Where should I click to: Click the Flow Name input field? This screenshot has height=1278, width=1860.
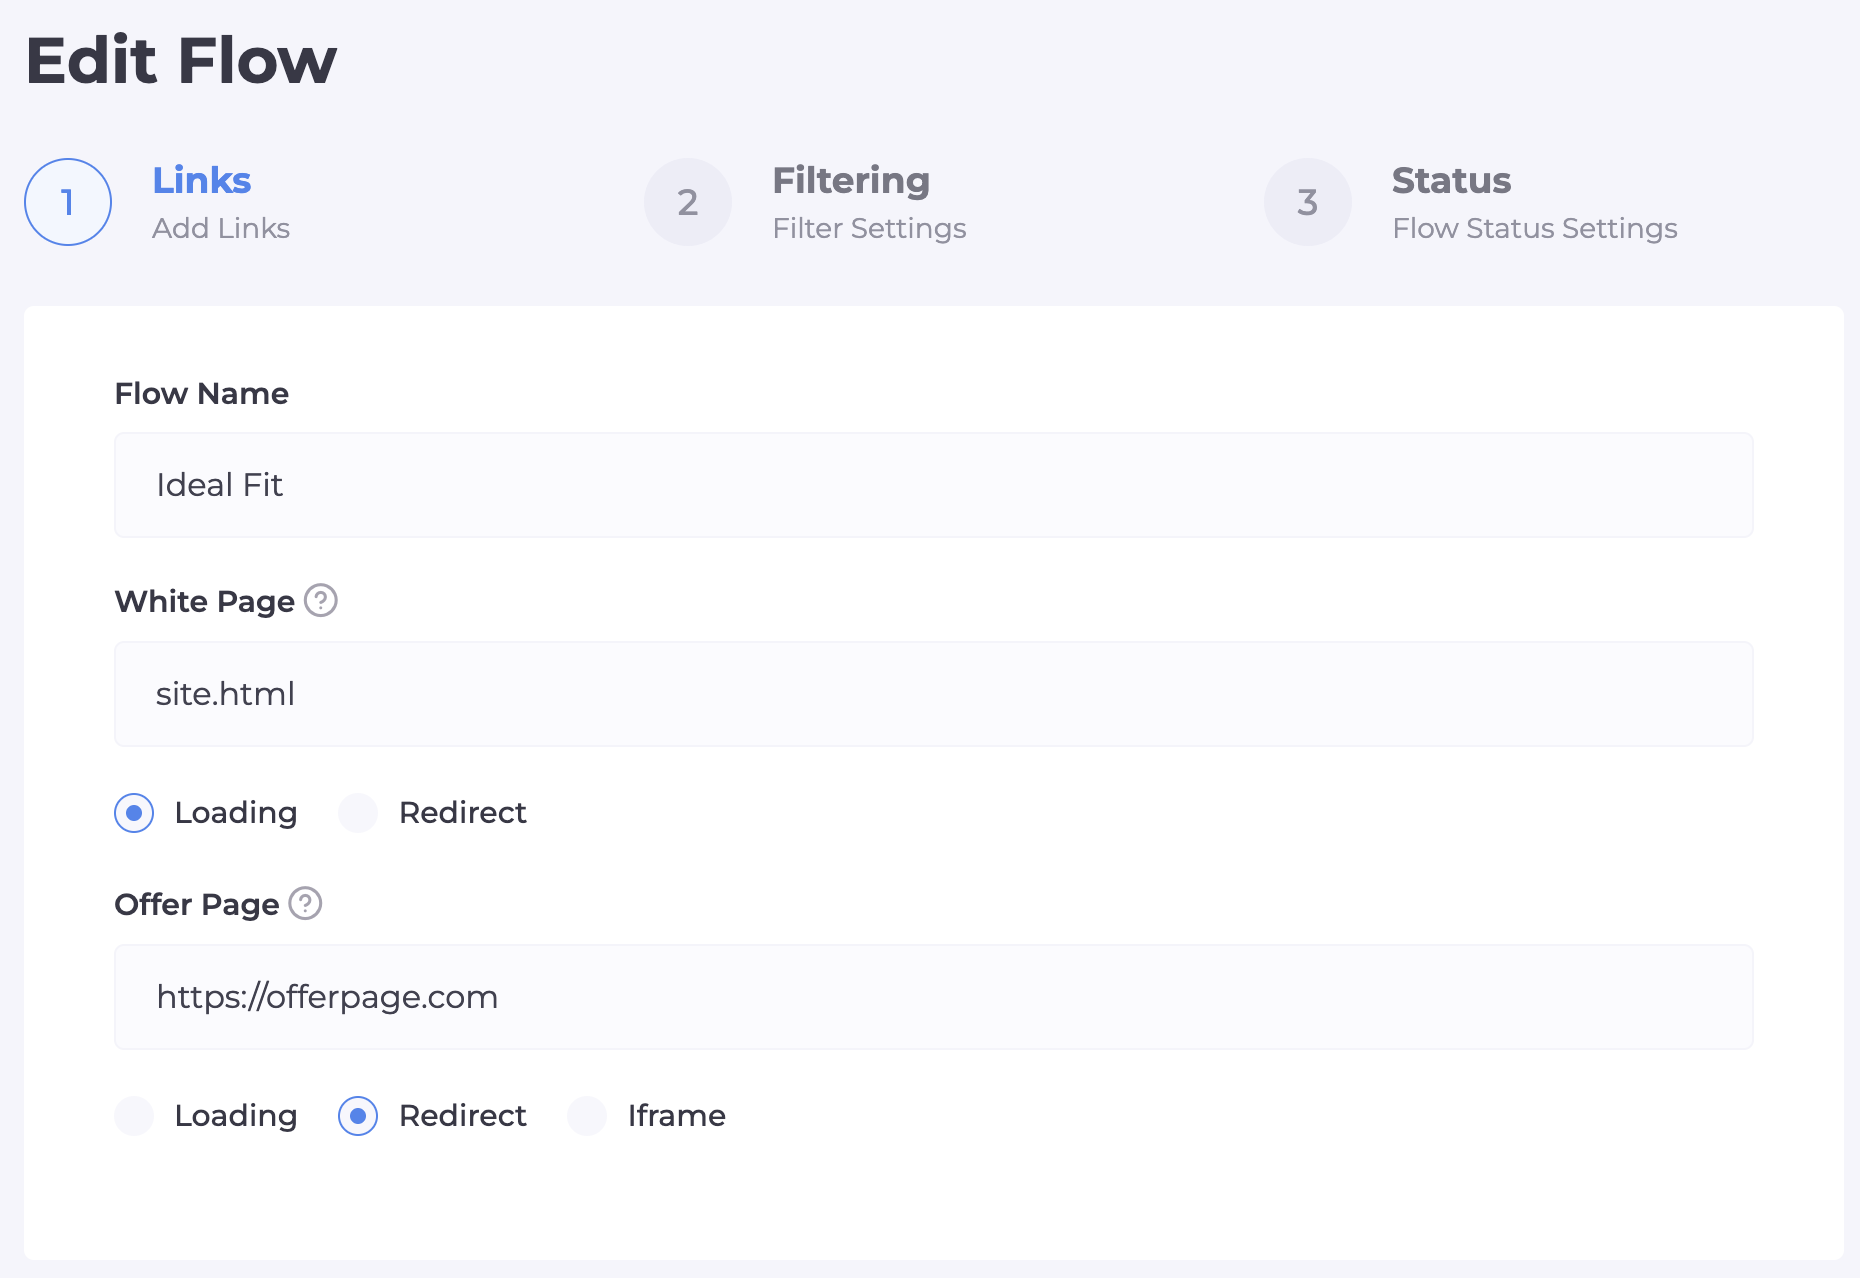pos(933,485)
